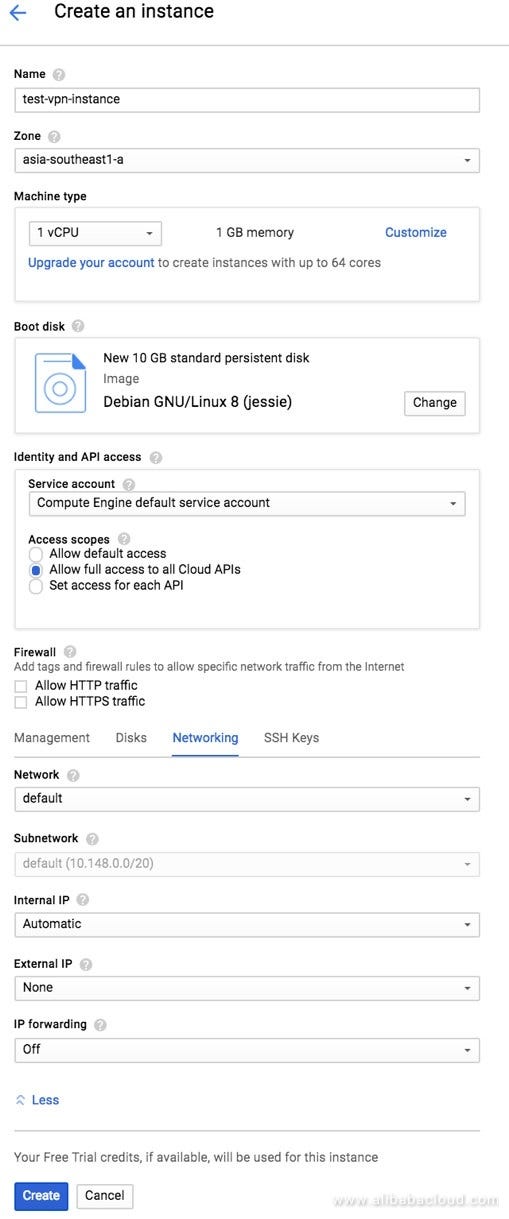Screen dimensions: 509x1219
Task: Enable Allow HTTPS traffic checkbox
Action: [x=21, y=702]
